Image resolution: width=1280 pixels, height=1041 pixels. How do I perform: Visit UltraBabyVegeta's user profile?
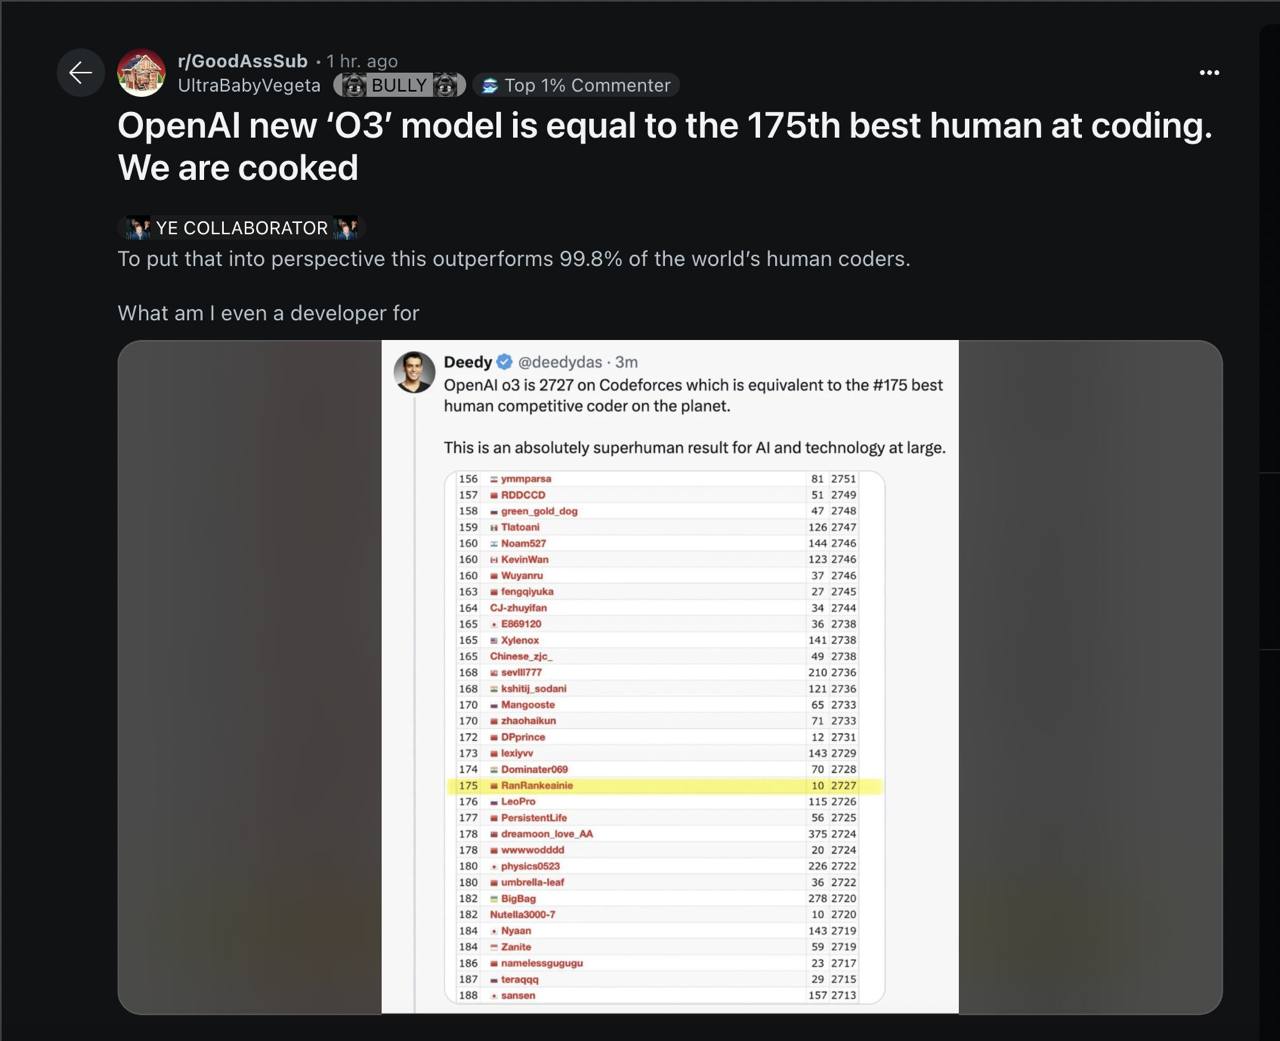click(249, 86)
